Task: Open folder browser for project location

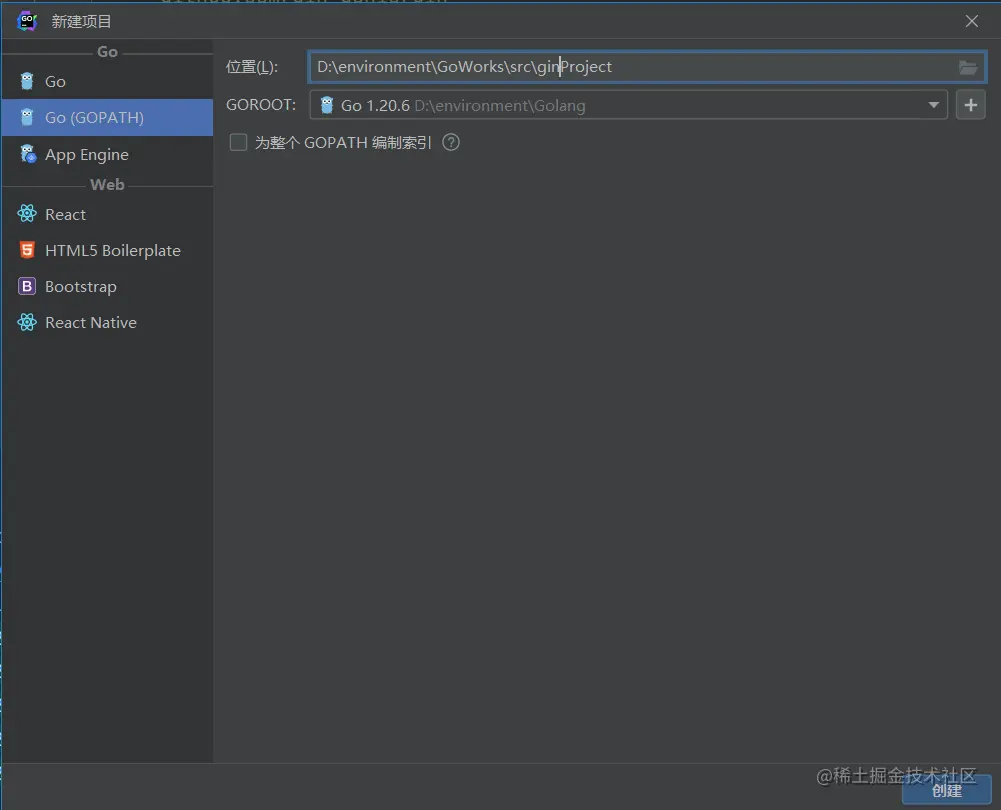Action: pos(968,67)
